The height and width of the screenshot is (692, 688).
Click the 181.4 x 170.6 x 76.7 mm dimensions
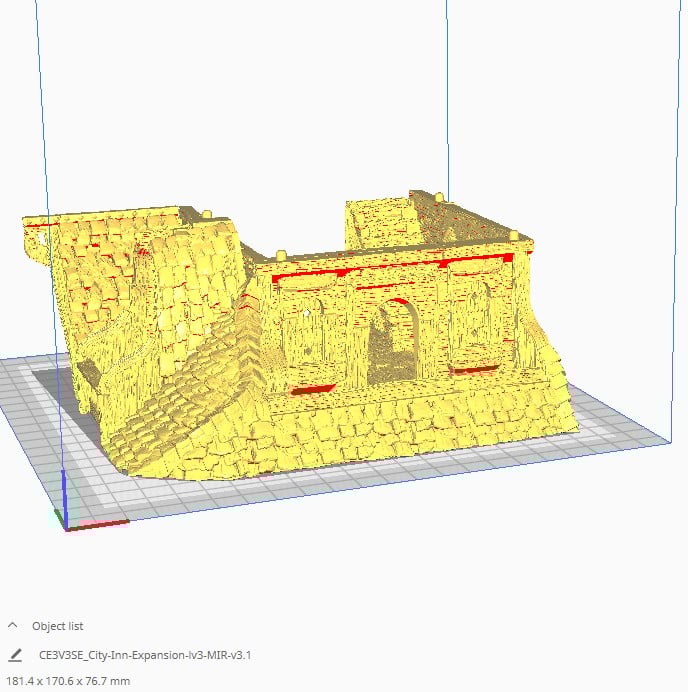(x=68, y=681)
